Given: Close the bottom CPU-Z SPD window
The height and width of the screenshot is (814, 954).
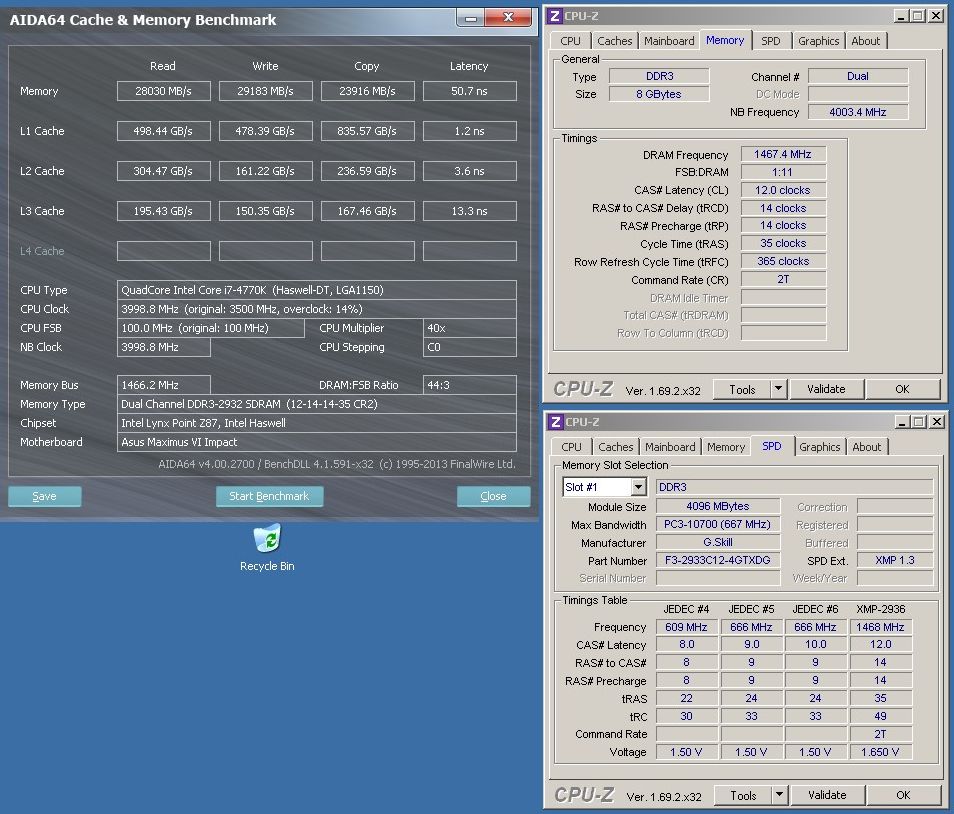Looking at the screenshot, I should 936,422.
